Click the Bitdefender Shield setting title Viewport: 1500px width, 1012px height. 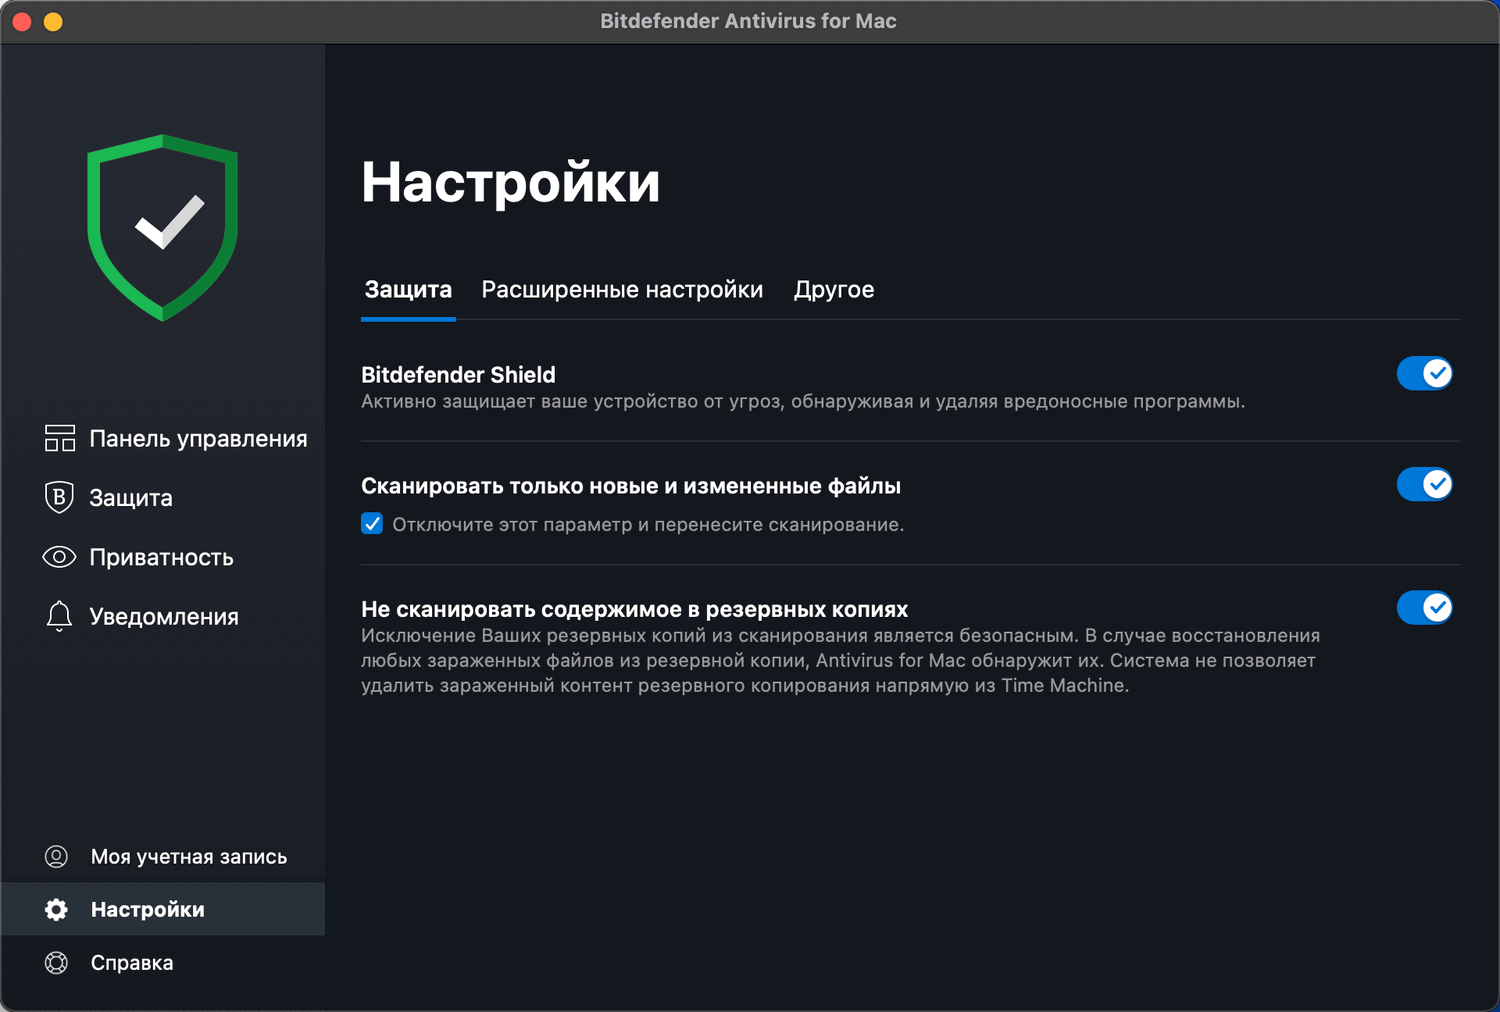(x=458, y=375)
